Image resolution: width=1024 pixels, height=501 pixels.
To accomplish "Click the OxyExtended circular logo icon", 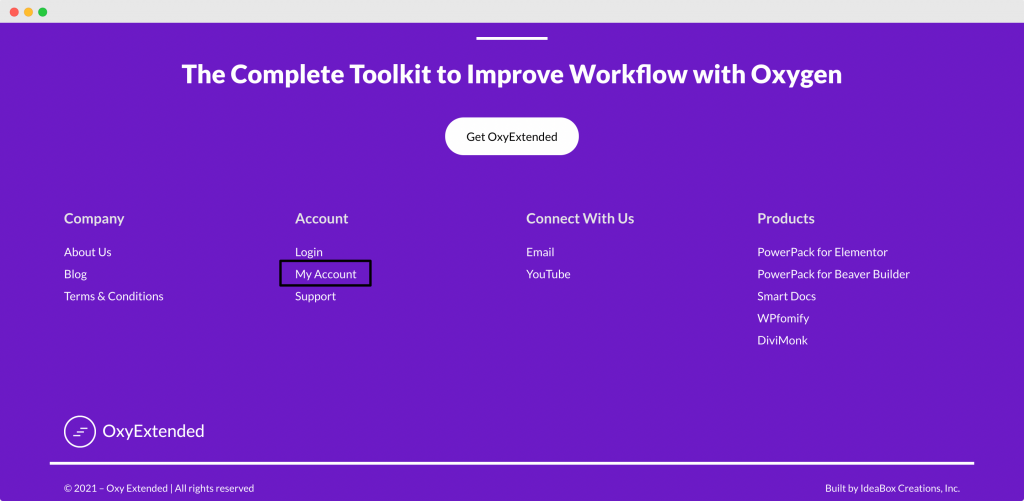I will (80, 431).
